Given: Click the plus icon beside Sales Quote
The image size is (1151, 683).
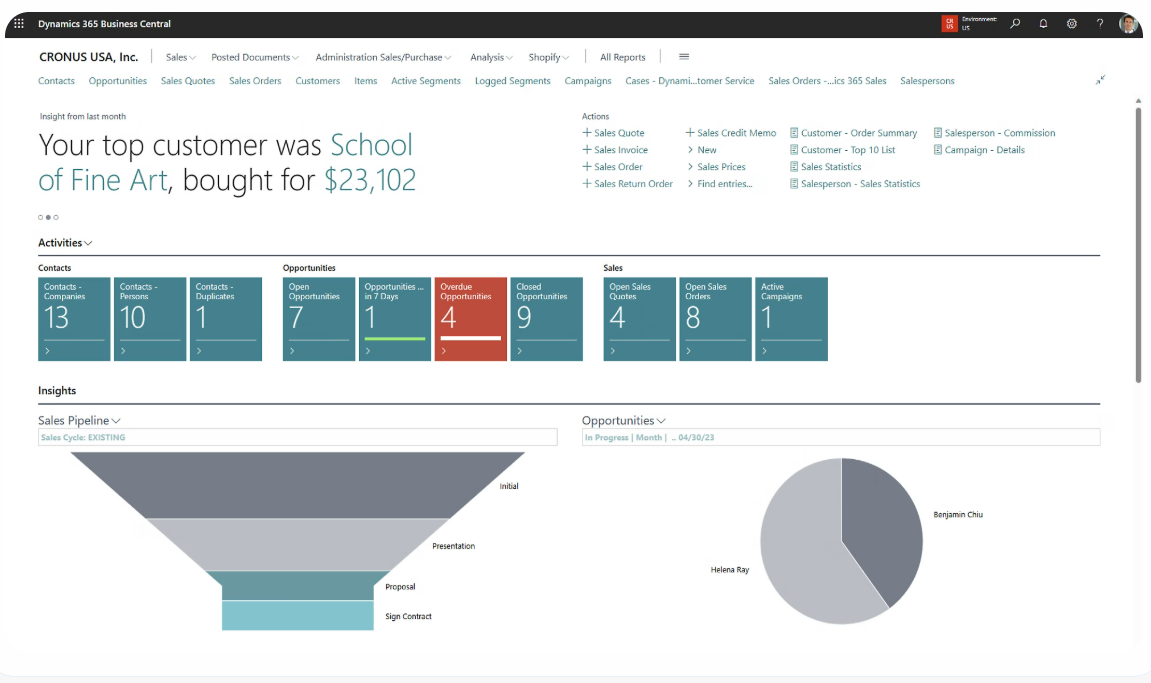Looking at the screenshot, I should click(x=587, y=133).
